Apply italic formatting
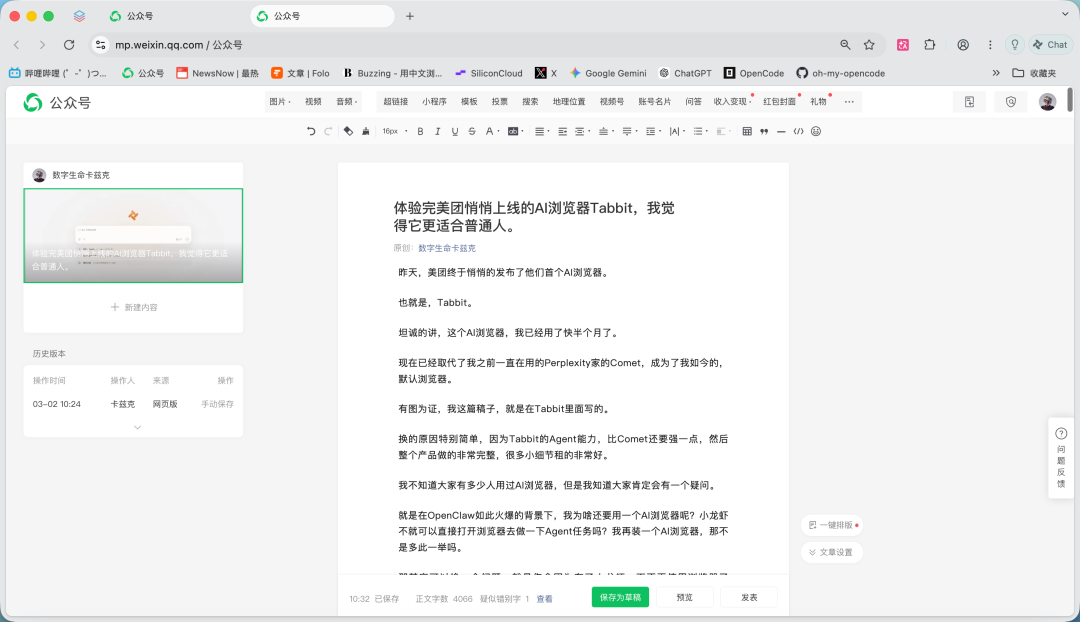This screenshot has width=1080, height=622. [x=437, y=131]
